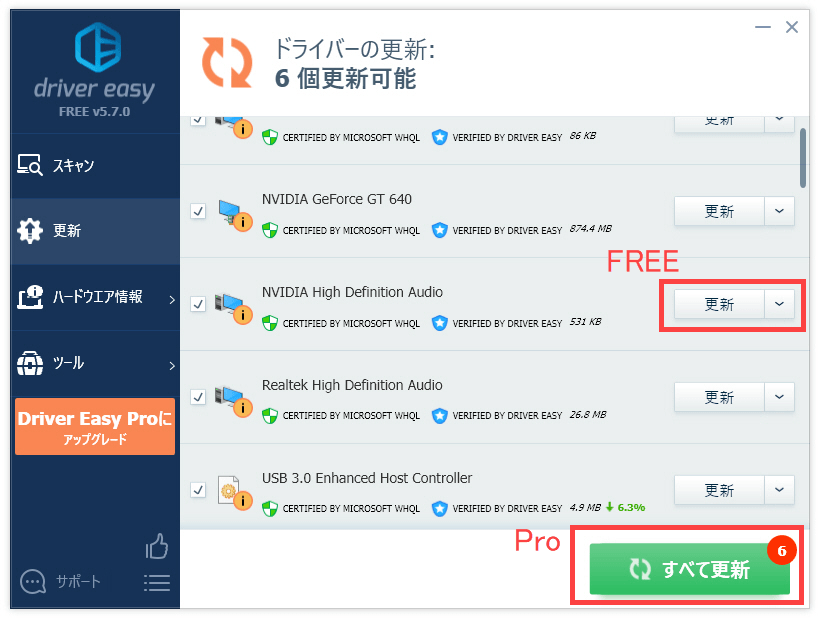This screenshot has width=820, height=619.
Task: Click Driver Easy Proにアップグレード orange button
Action: tap(95, 427)
